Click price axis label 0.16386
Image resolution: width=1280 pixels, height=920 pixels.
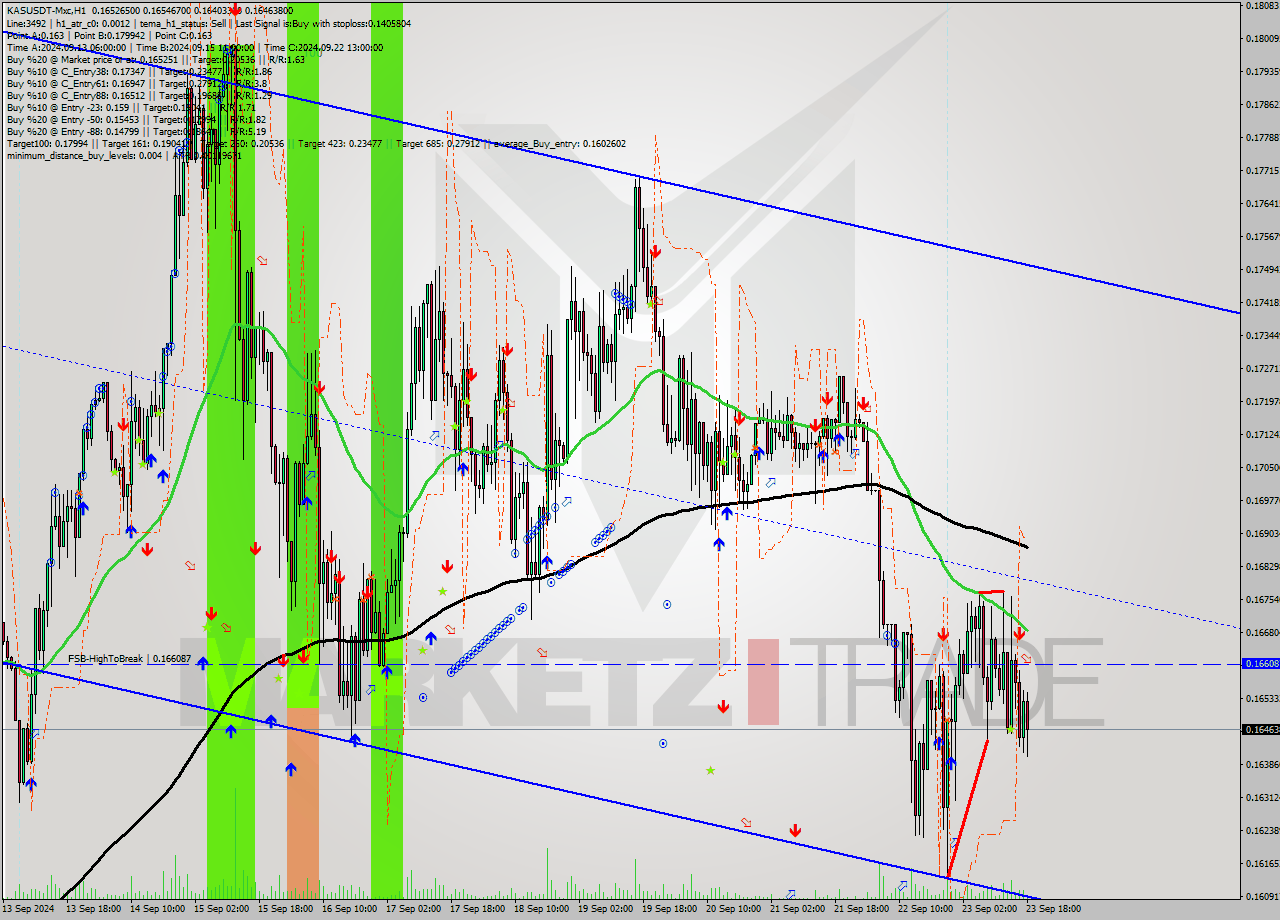point(1262,765)
